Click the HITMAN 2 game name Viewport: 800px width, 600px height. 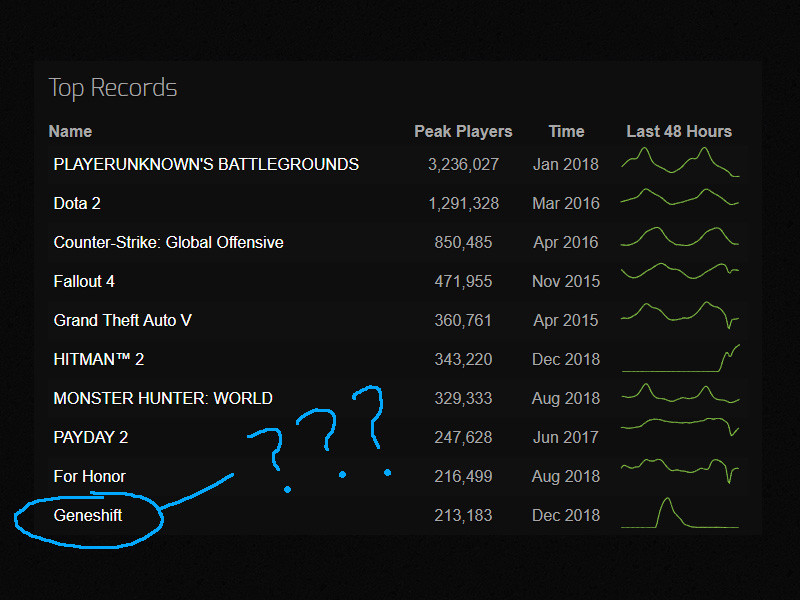[99, 359]
